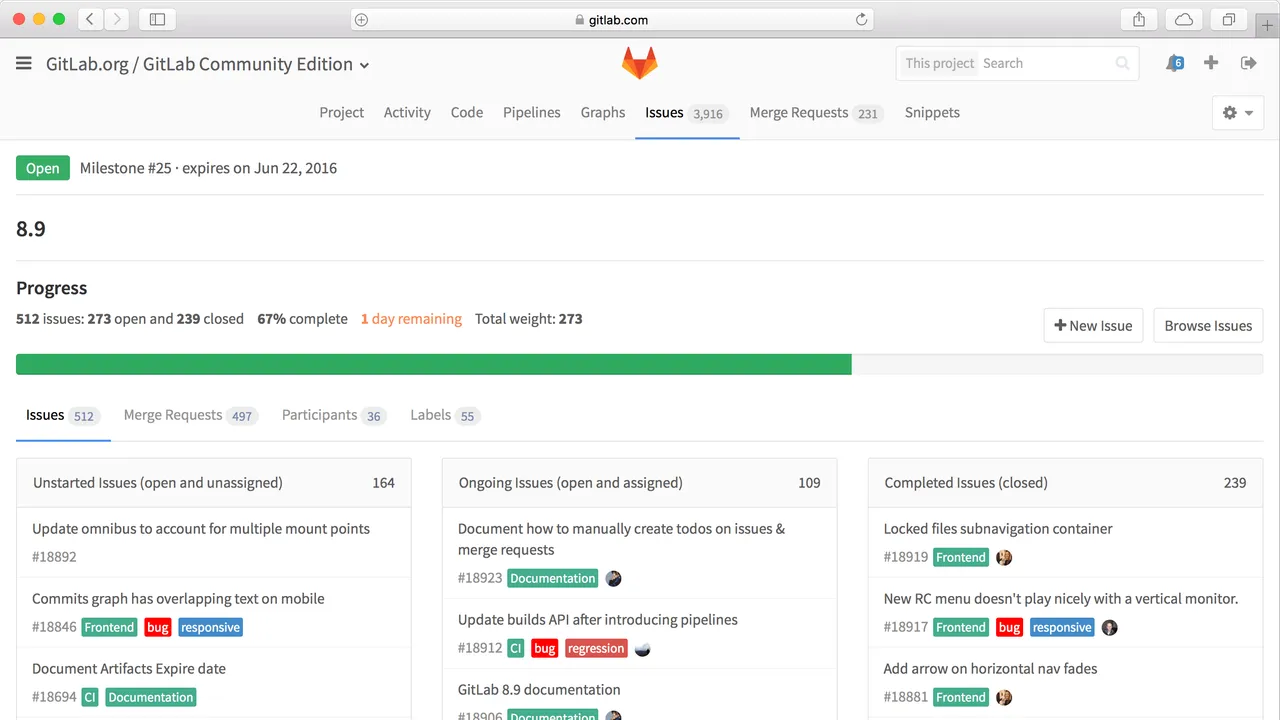Click the GitLab.org group link

tap(87, 64)
